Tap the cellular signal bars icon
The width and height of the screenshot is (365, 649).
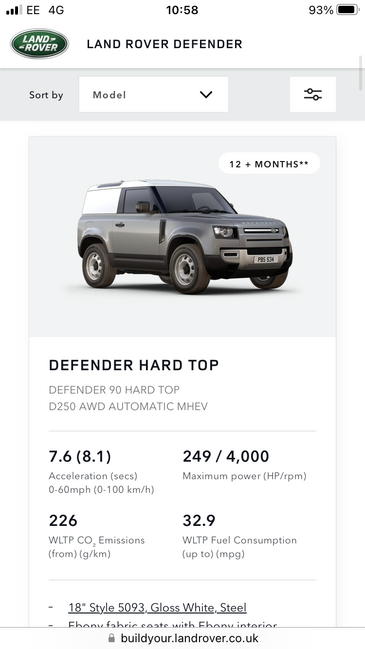[14, 10]
